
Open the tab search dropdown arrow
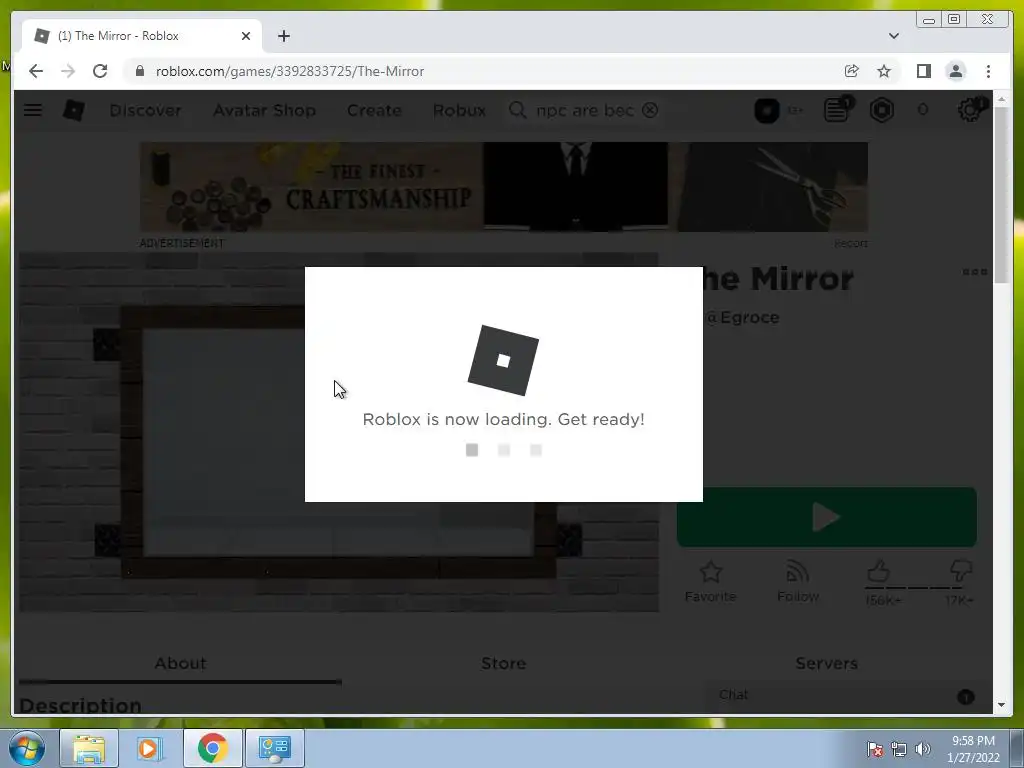[x=894, y=36]
